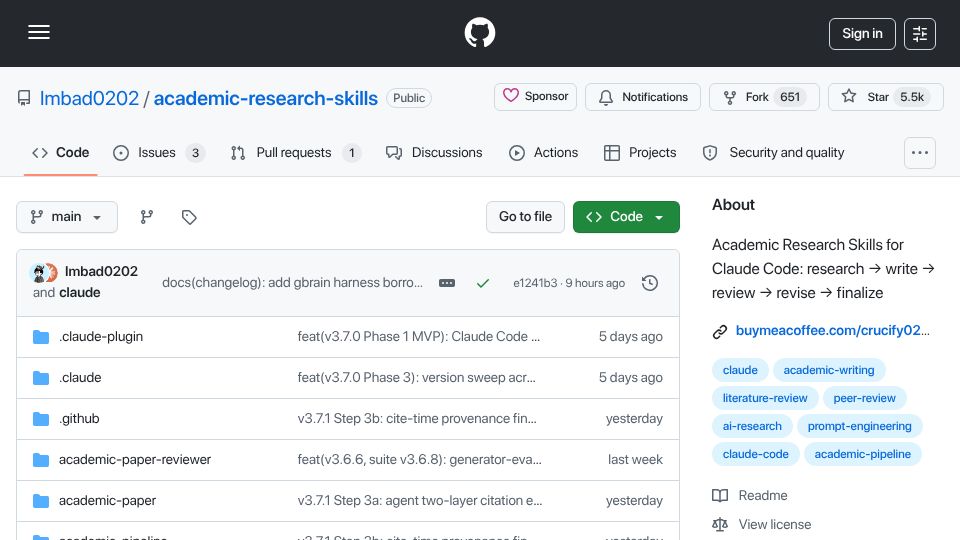The height and width of the screenshot is (540, 960).
Task: Open the main branch dropdown
Action: click(67, 217)
